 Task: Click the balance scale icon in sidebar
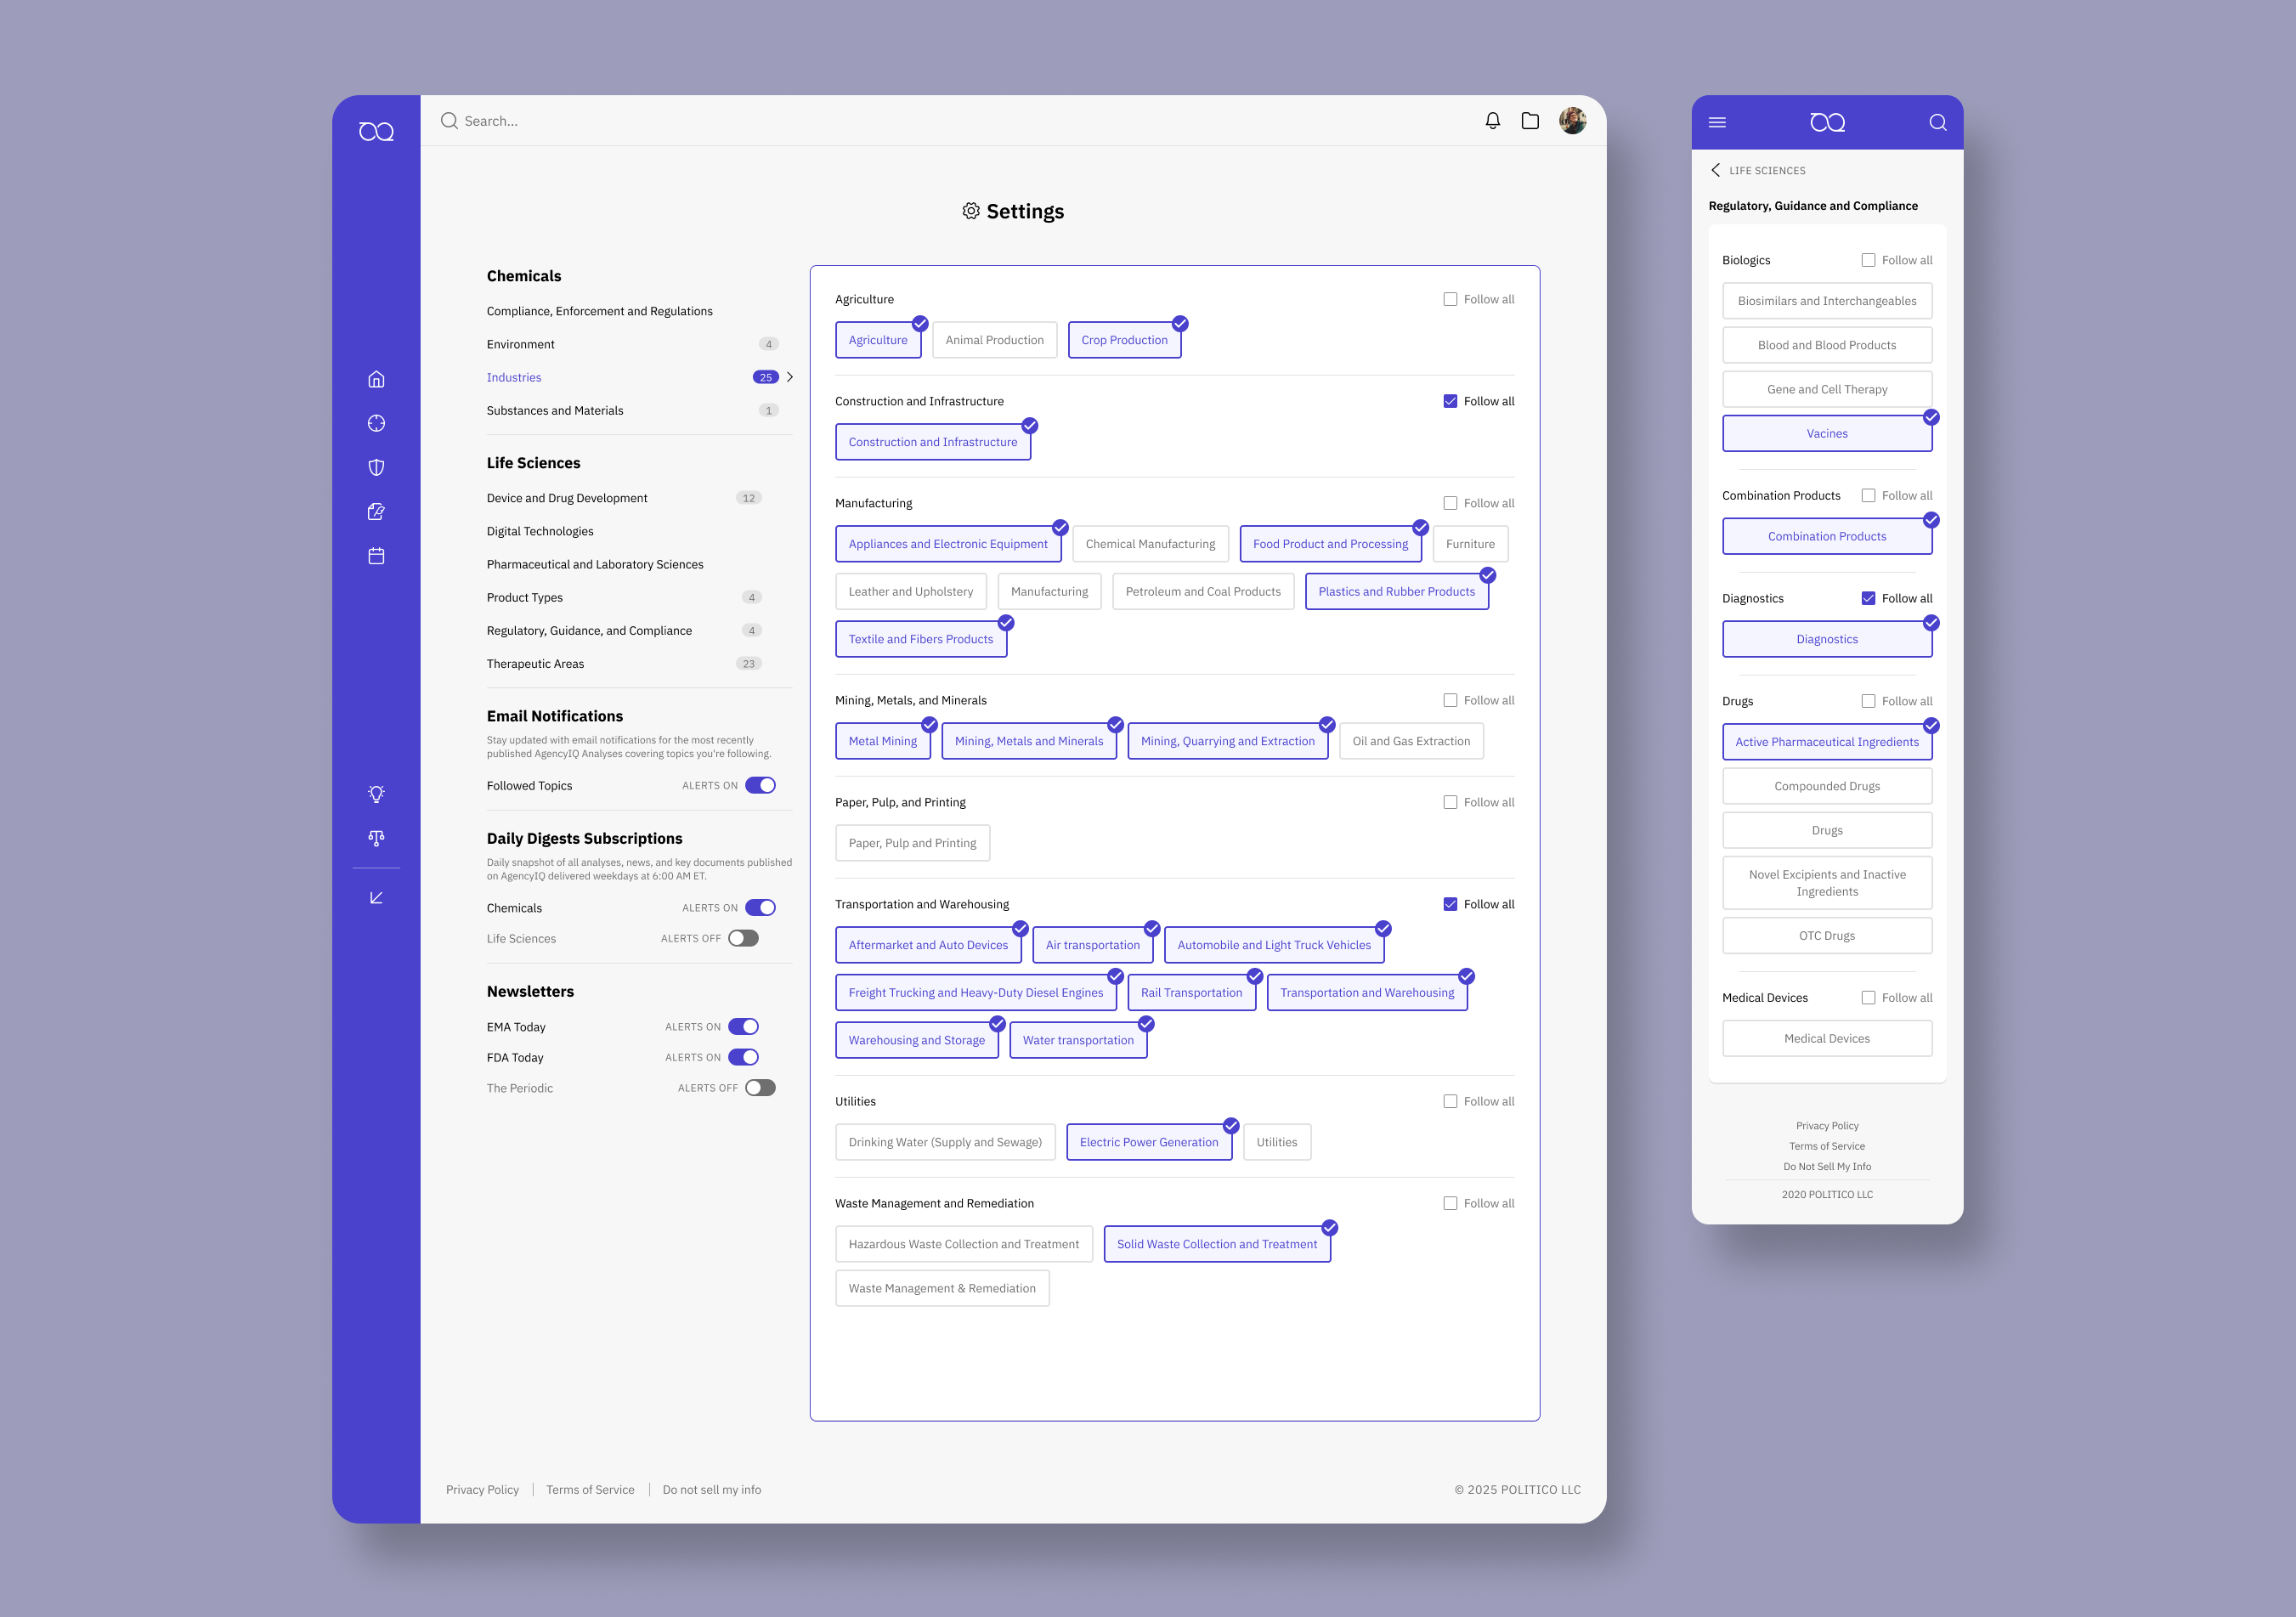[376, 838]
